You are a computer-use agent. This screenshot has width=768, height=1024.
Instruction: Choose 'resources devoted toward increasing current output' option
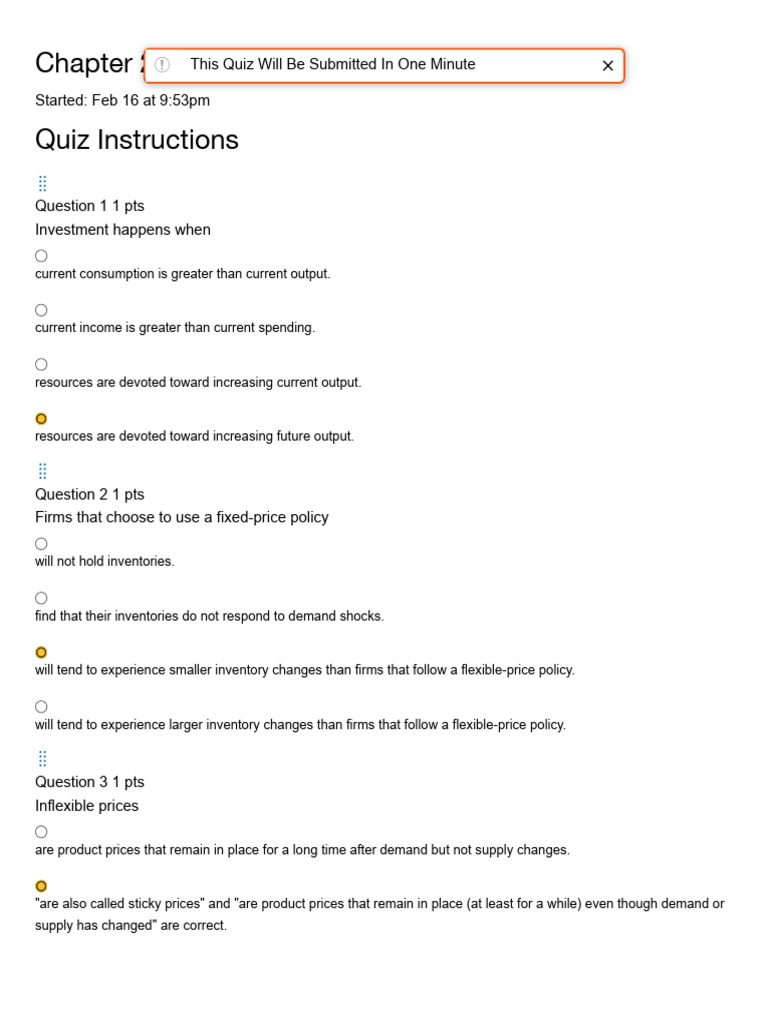(x=41, y=364)
